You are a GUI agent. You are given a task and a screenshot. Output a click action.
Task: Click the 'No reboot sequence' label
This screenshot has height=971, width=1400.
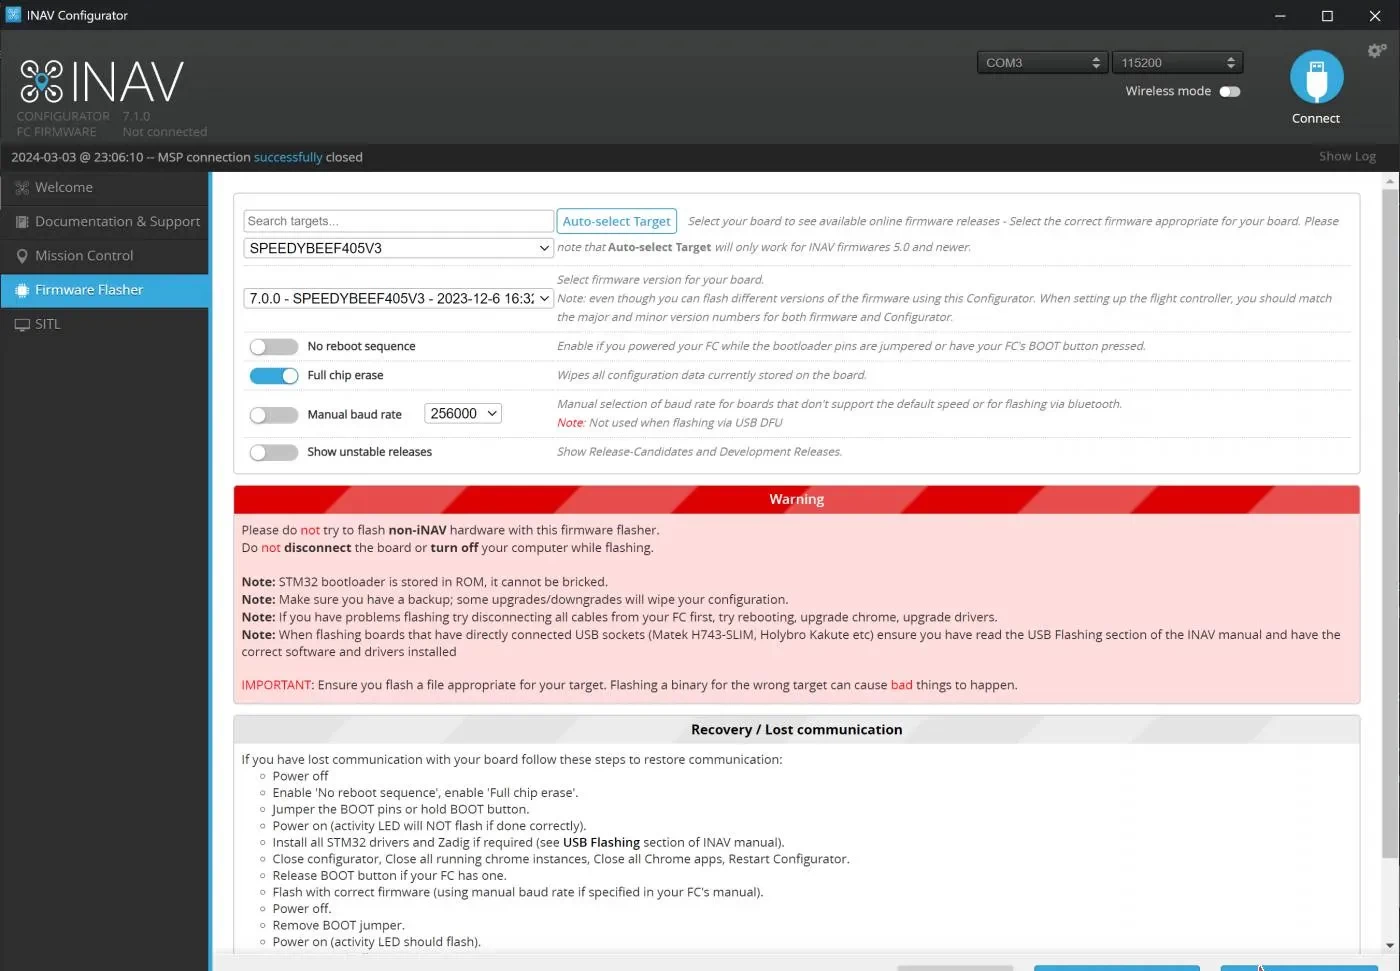tap(361, 346)
